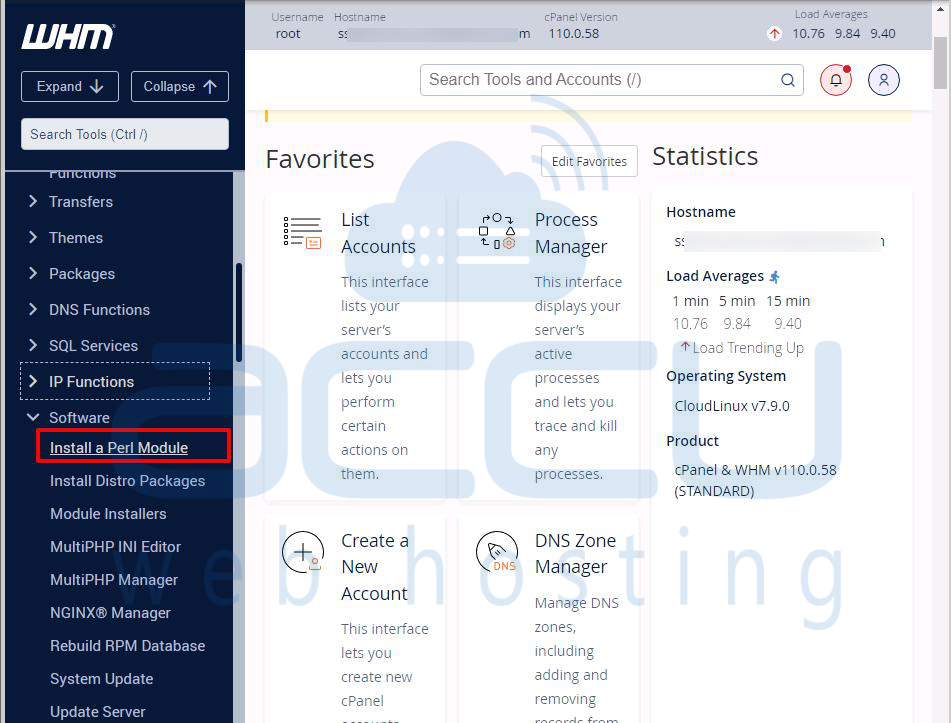The image size is (951, 723).
Task: Open the Create a New Account link
Action: 375,567
